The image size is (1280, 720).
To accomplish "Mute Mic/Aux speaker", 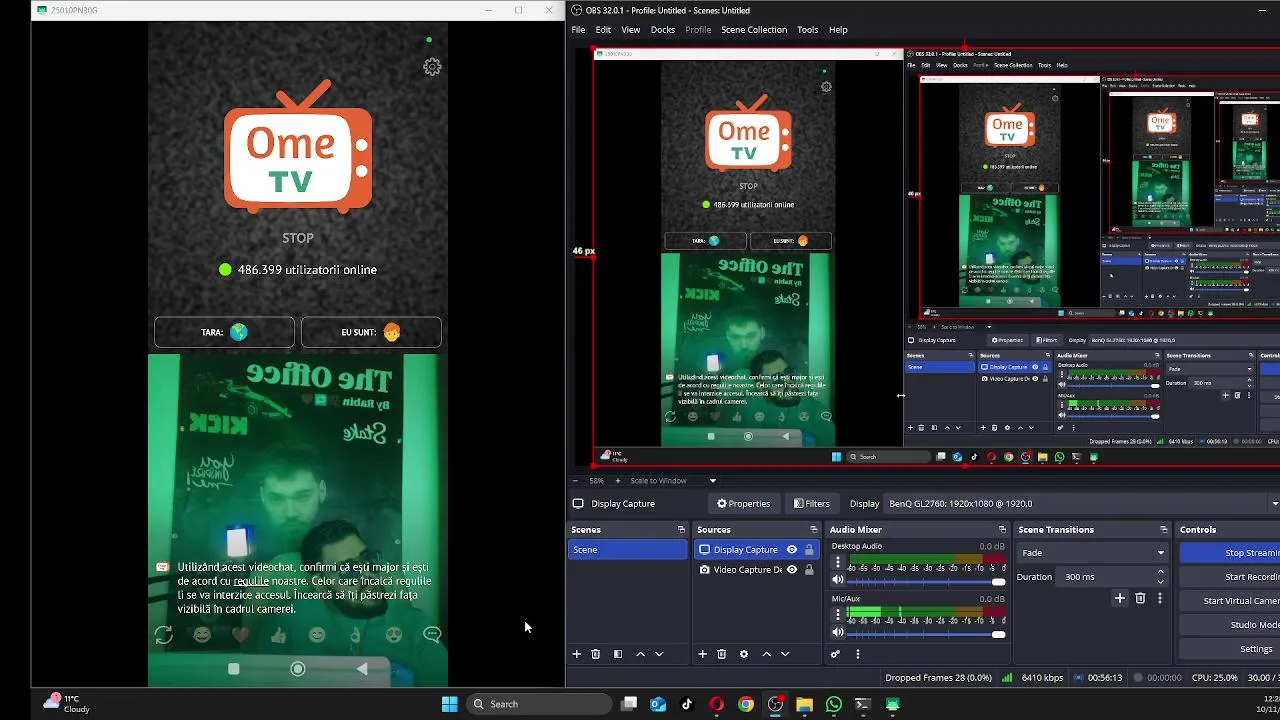I will point(838,632).
